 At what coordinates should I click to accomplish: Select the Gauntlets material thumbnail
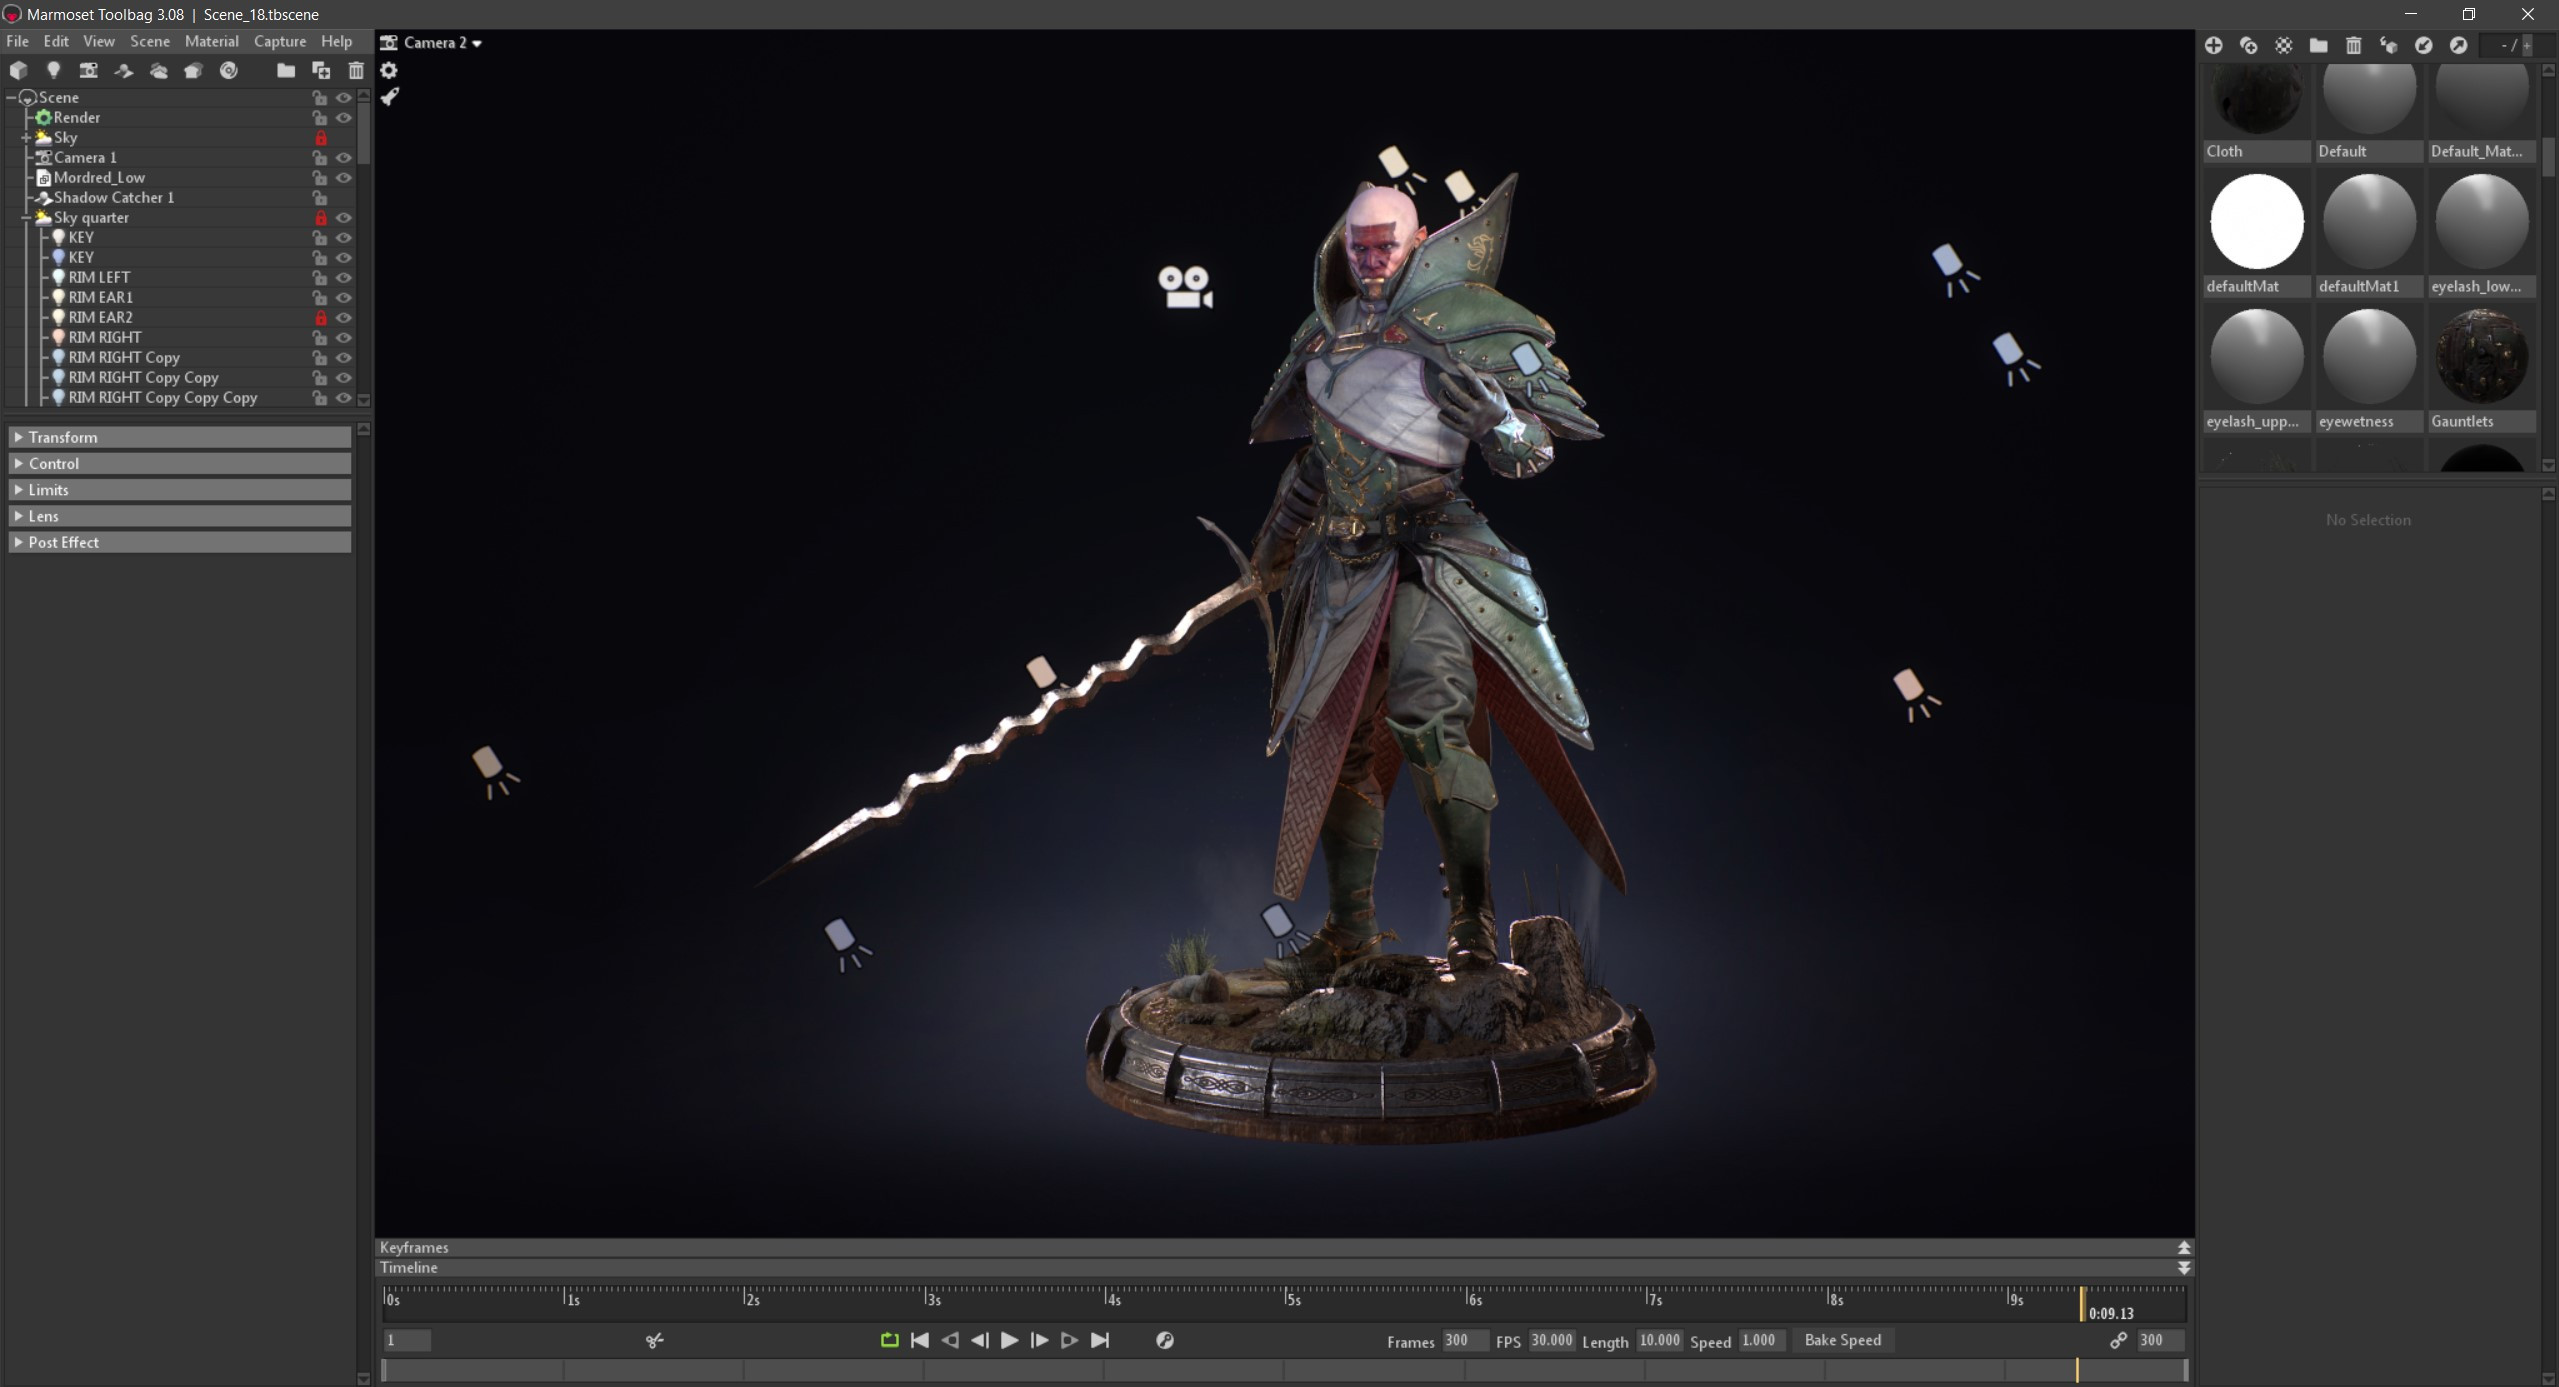pyautogui.click(x=2481, y=357)
